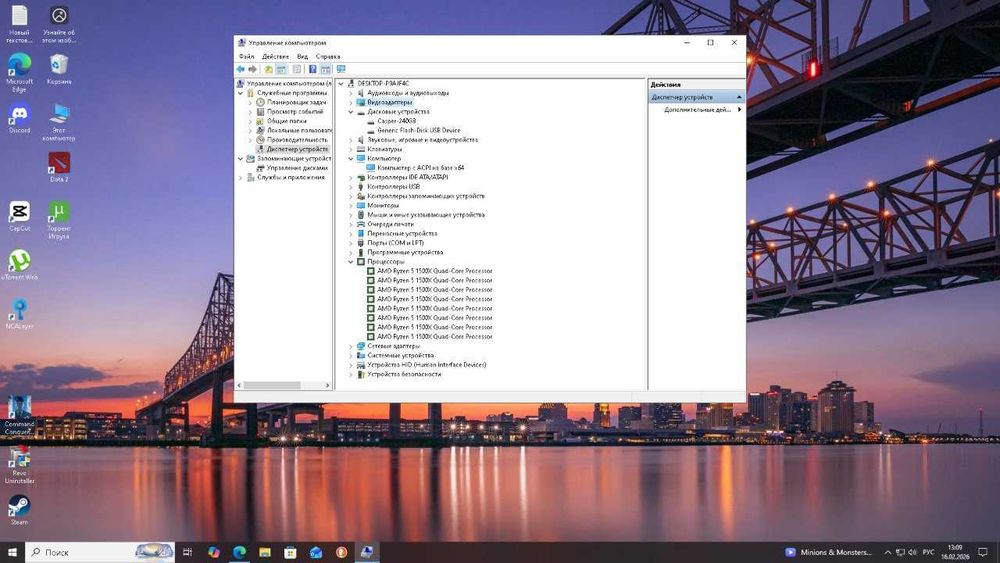This screenshot has width=1000, height=563.
Task: Open Microsoft Edge from the taskbar
Action: (240, 552)
